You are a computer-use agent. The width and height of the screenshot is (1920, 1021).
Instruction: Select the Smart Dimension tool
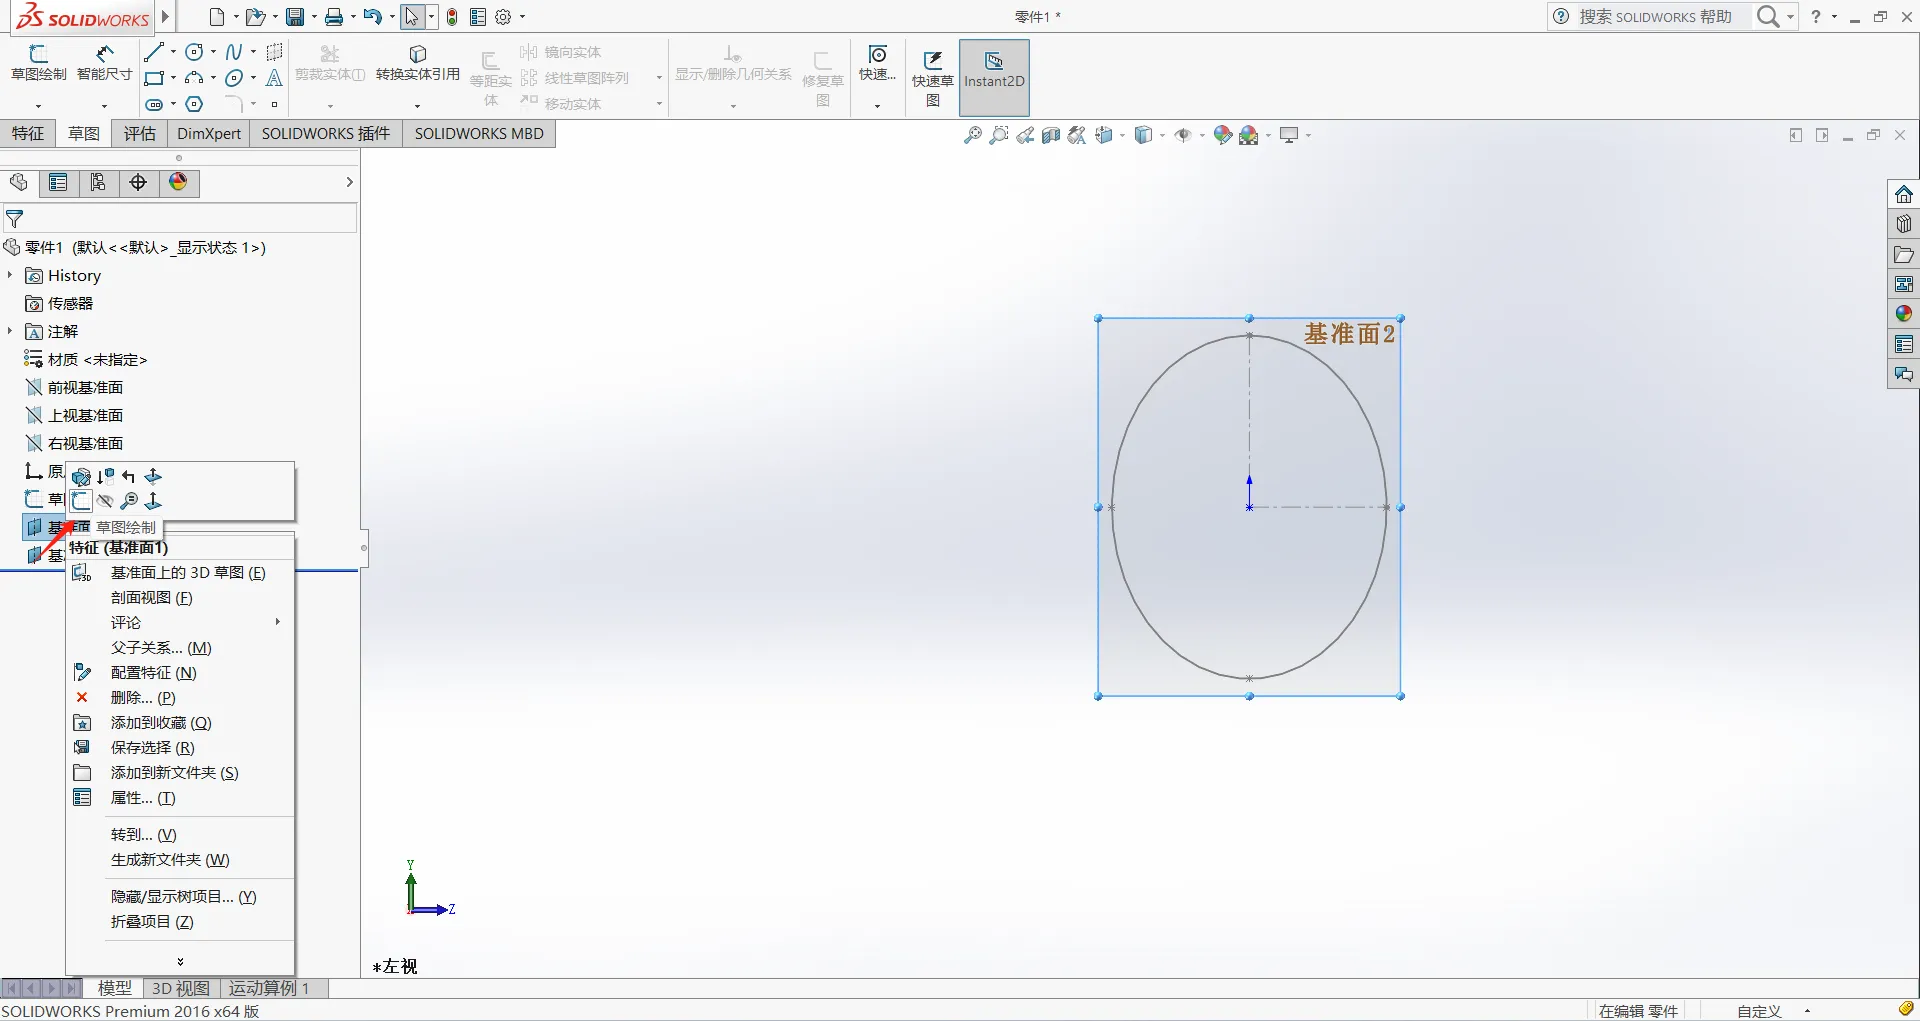pyautogui.click(x=104, y=62)
